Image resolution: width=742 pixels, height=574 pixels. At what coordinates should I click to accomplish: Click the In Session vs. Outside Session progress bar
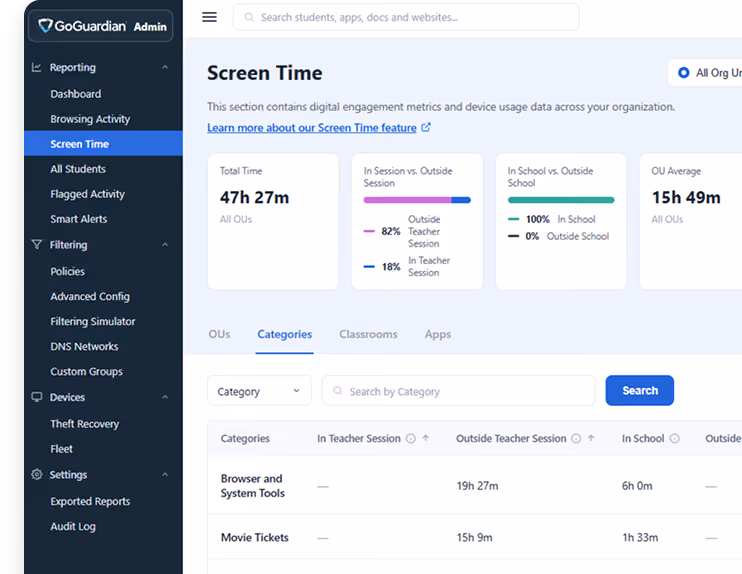coord(417,200)
